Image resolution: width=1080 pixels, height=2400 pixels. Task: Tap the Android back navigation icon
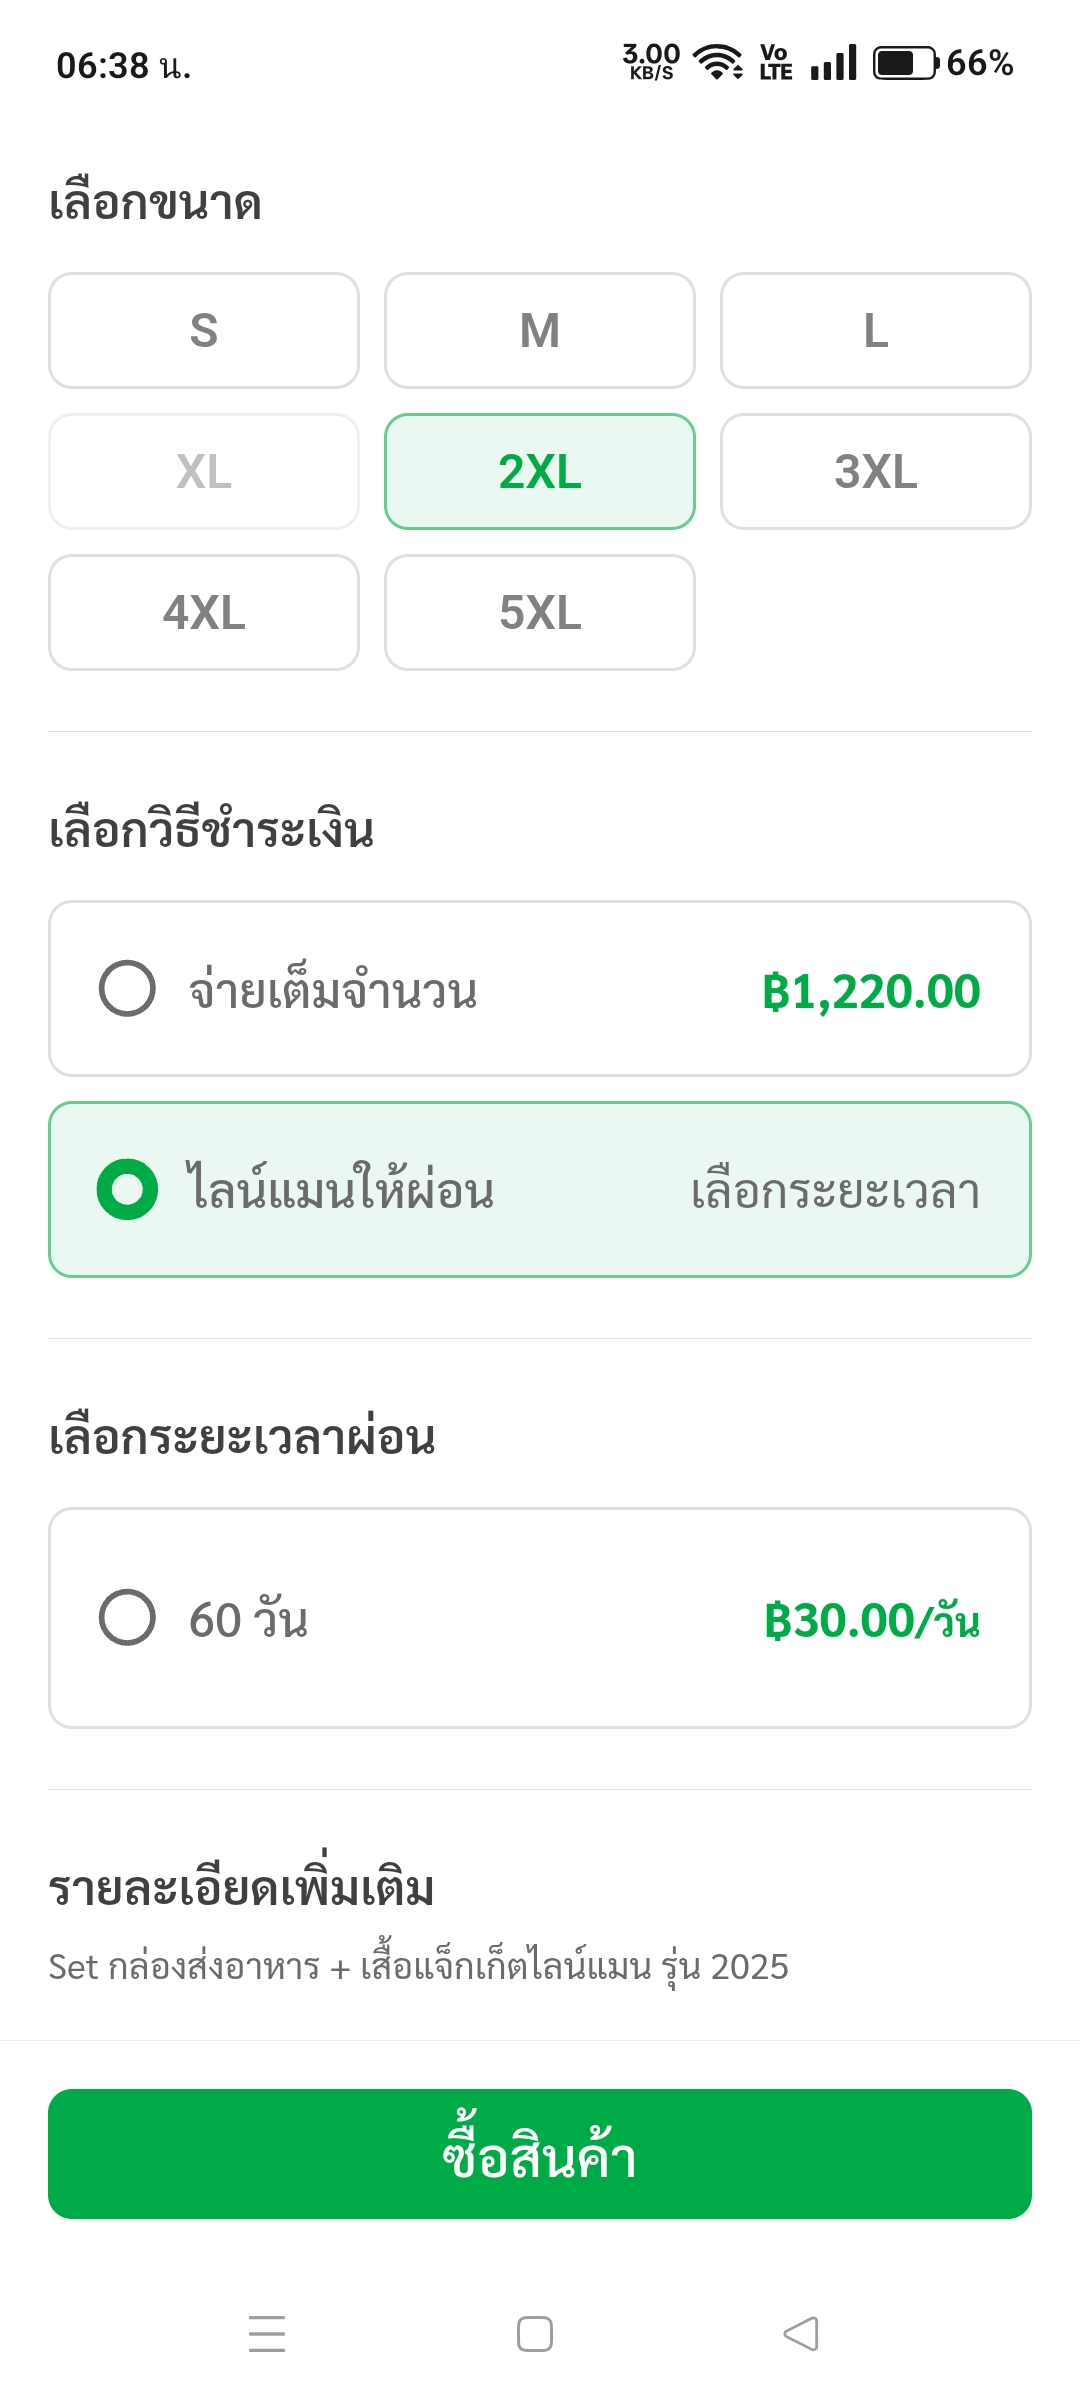click(x=801, y=2334)
